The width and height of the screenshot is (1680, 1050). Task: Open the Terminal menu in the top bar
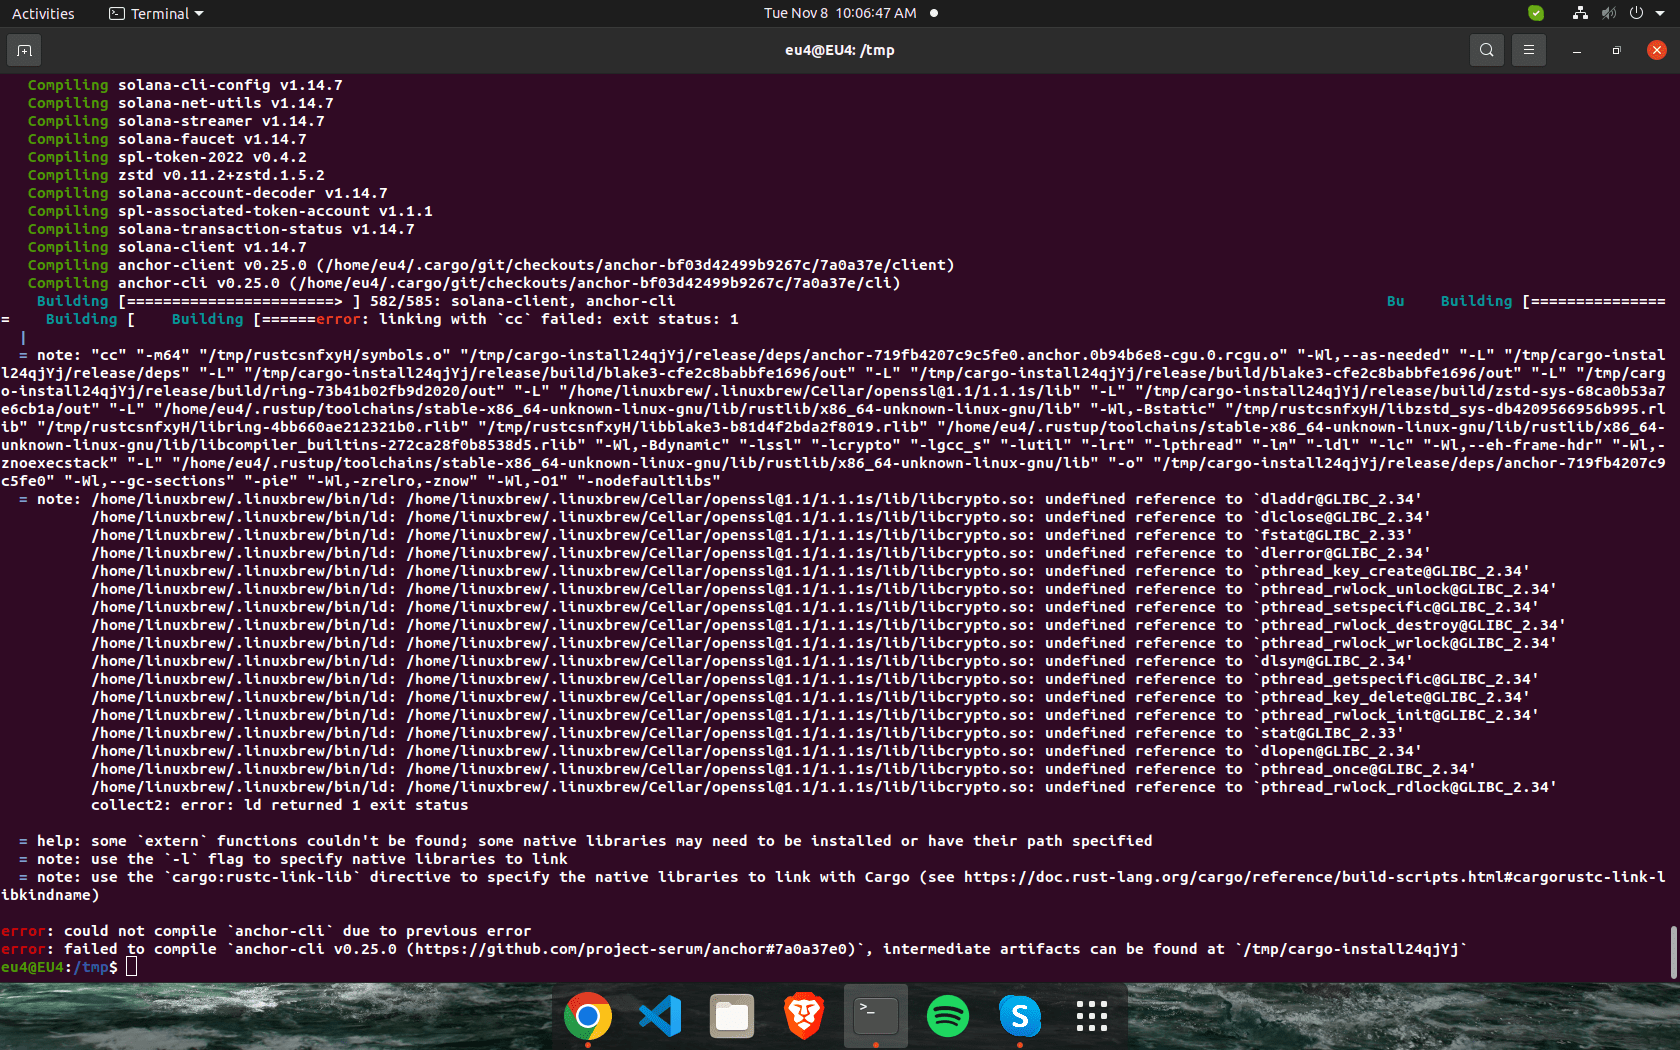(155, 13)
